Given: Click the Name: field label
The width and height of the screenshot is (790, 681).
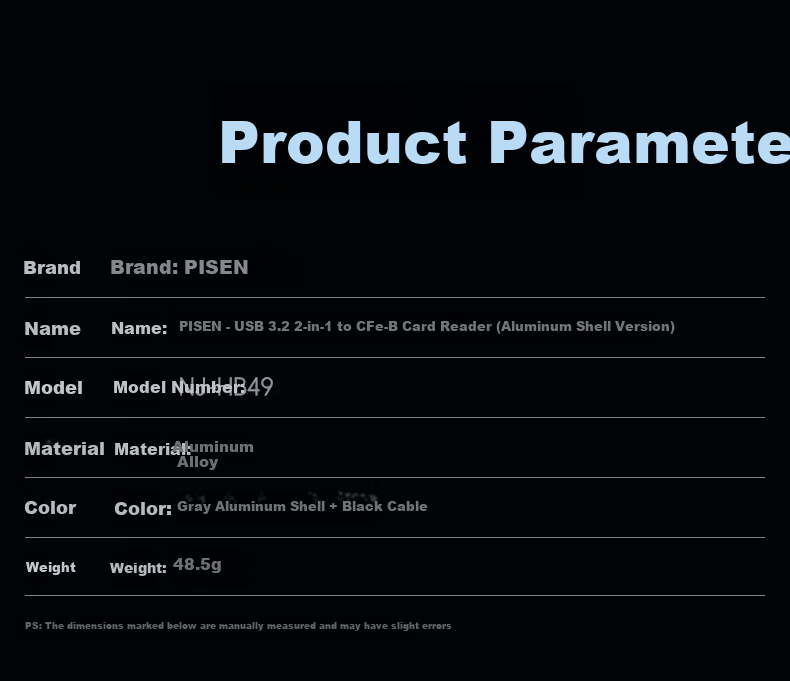Looking at the screenshot, I should [x=139, y=328].
